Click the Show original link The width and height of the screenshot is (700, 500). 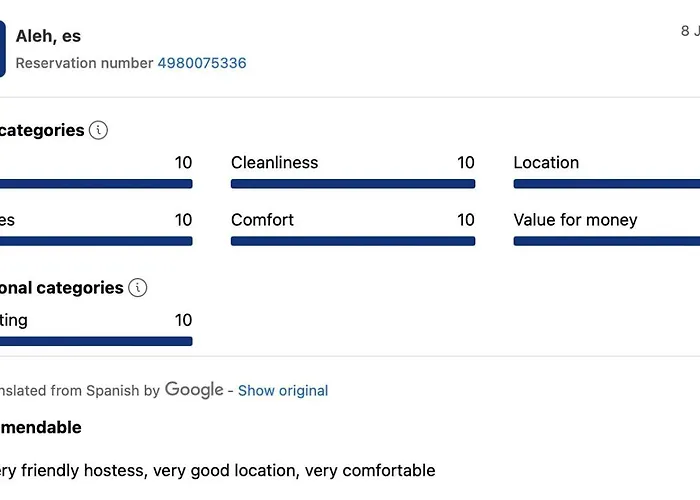point(283,391)
